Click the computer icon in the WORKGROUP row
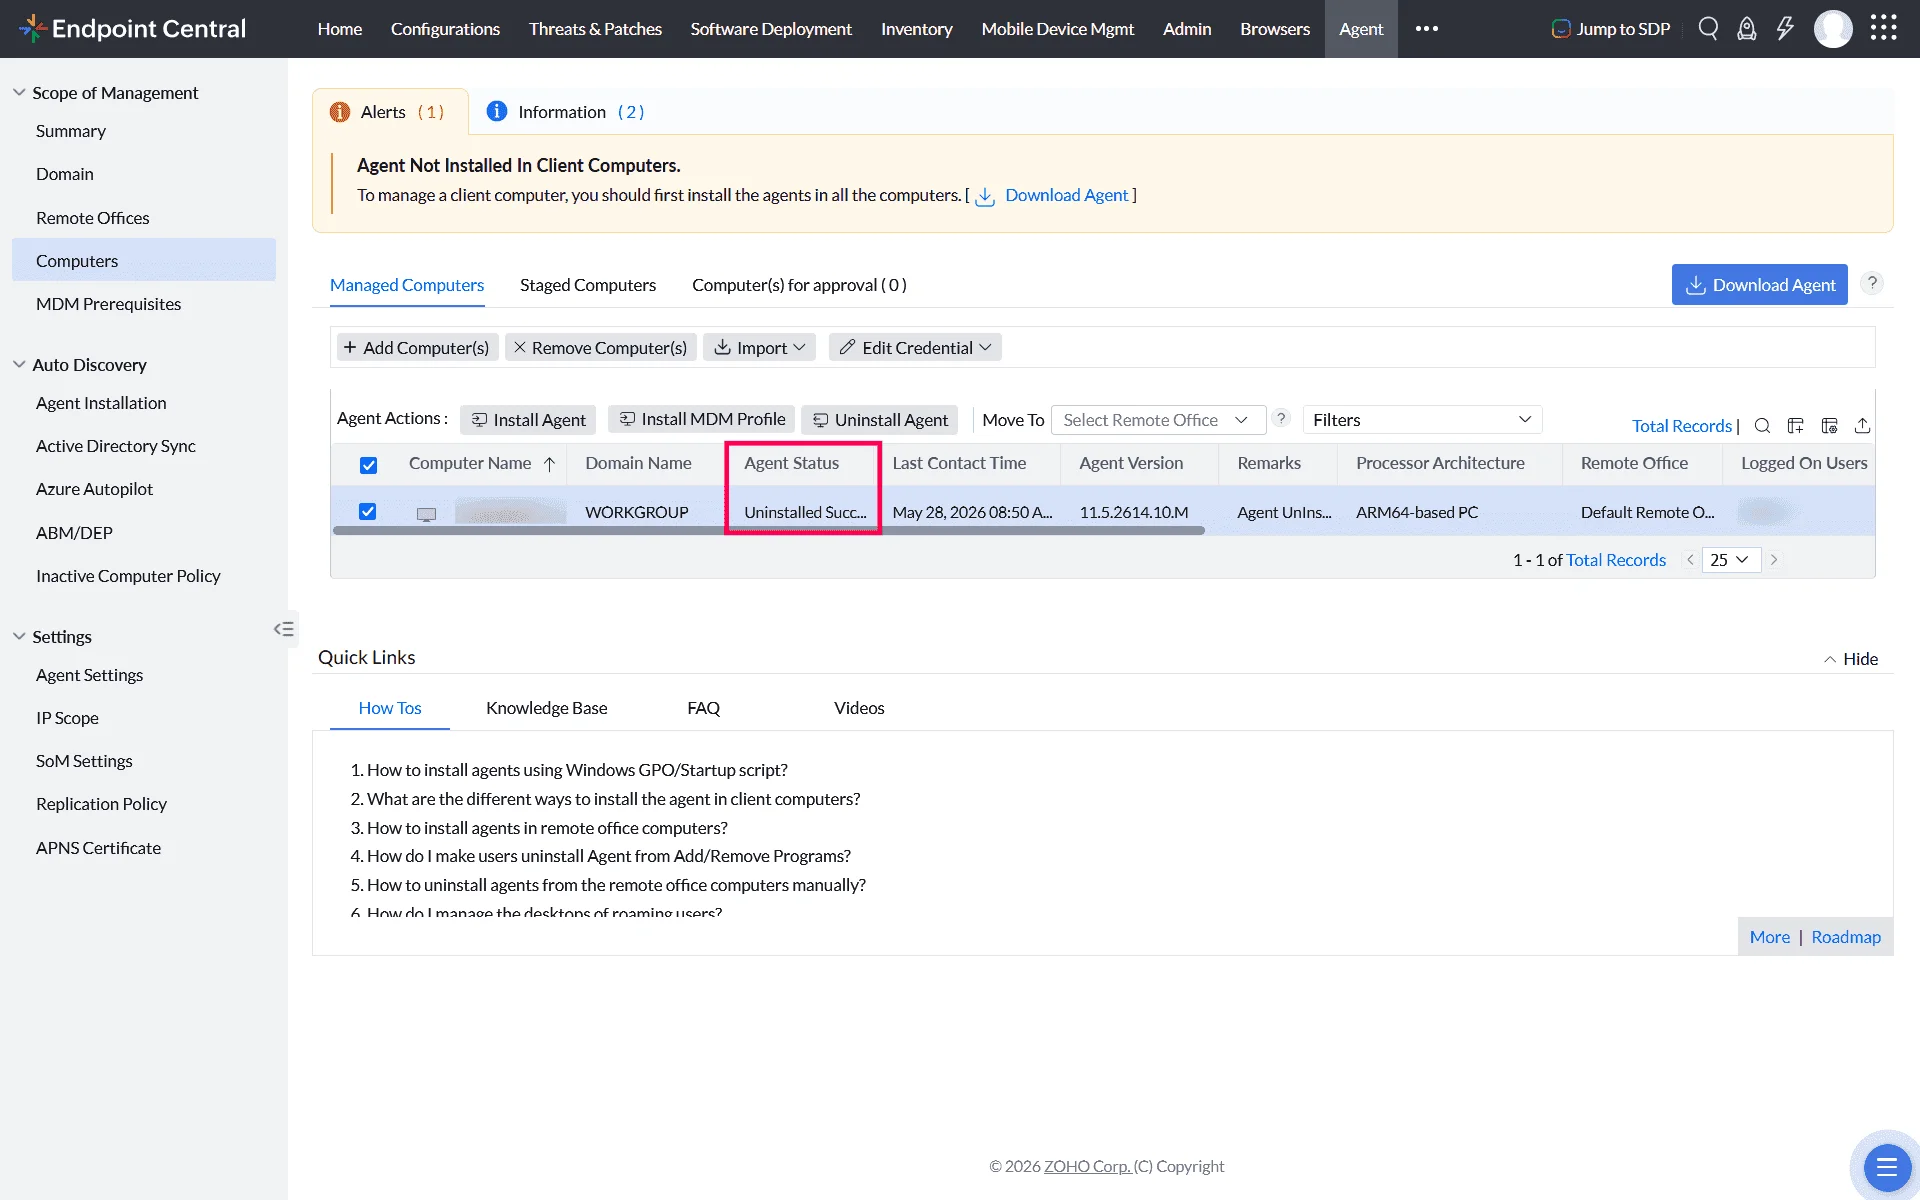 [427, 514]
